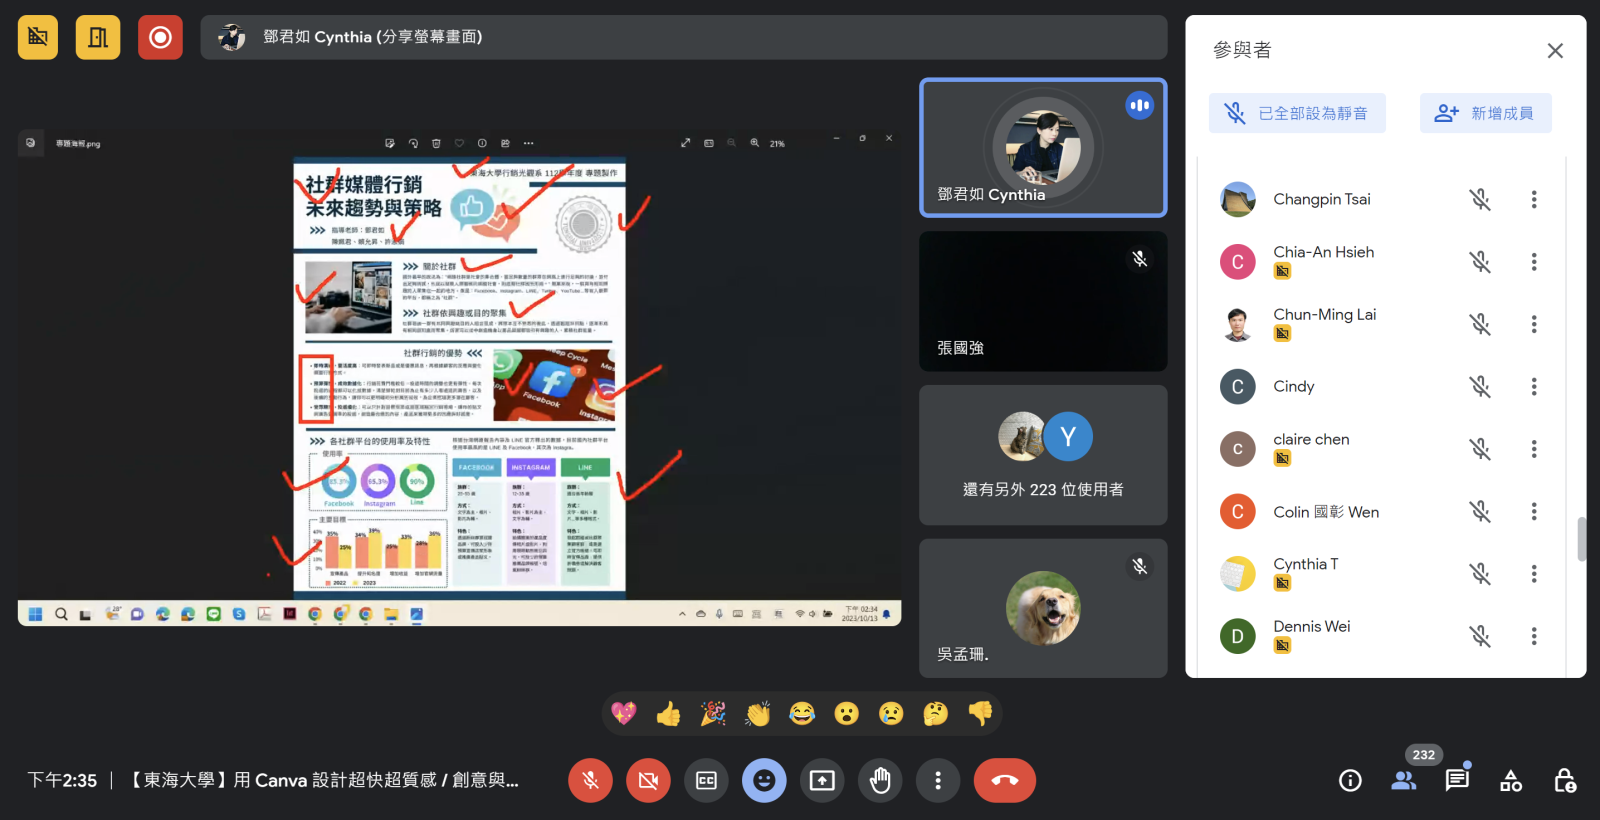
Task: Raise hand using the hand icon
Action: [x=880, y=781]
